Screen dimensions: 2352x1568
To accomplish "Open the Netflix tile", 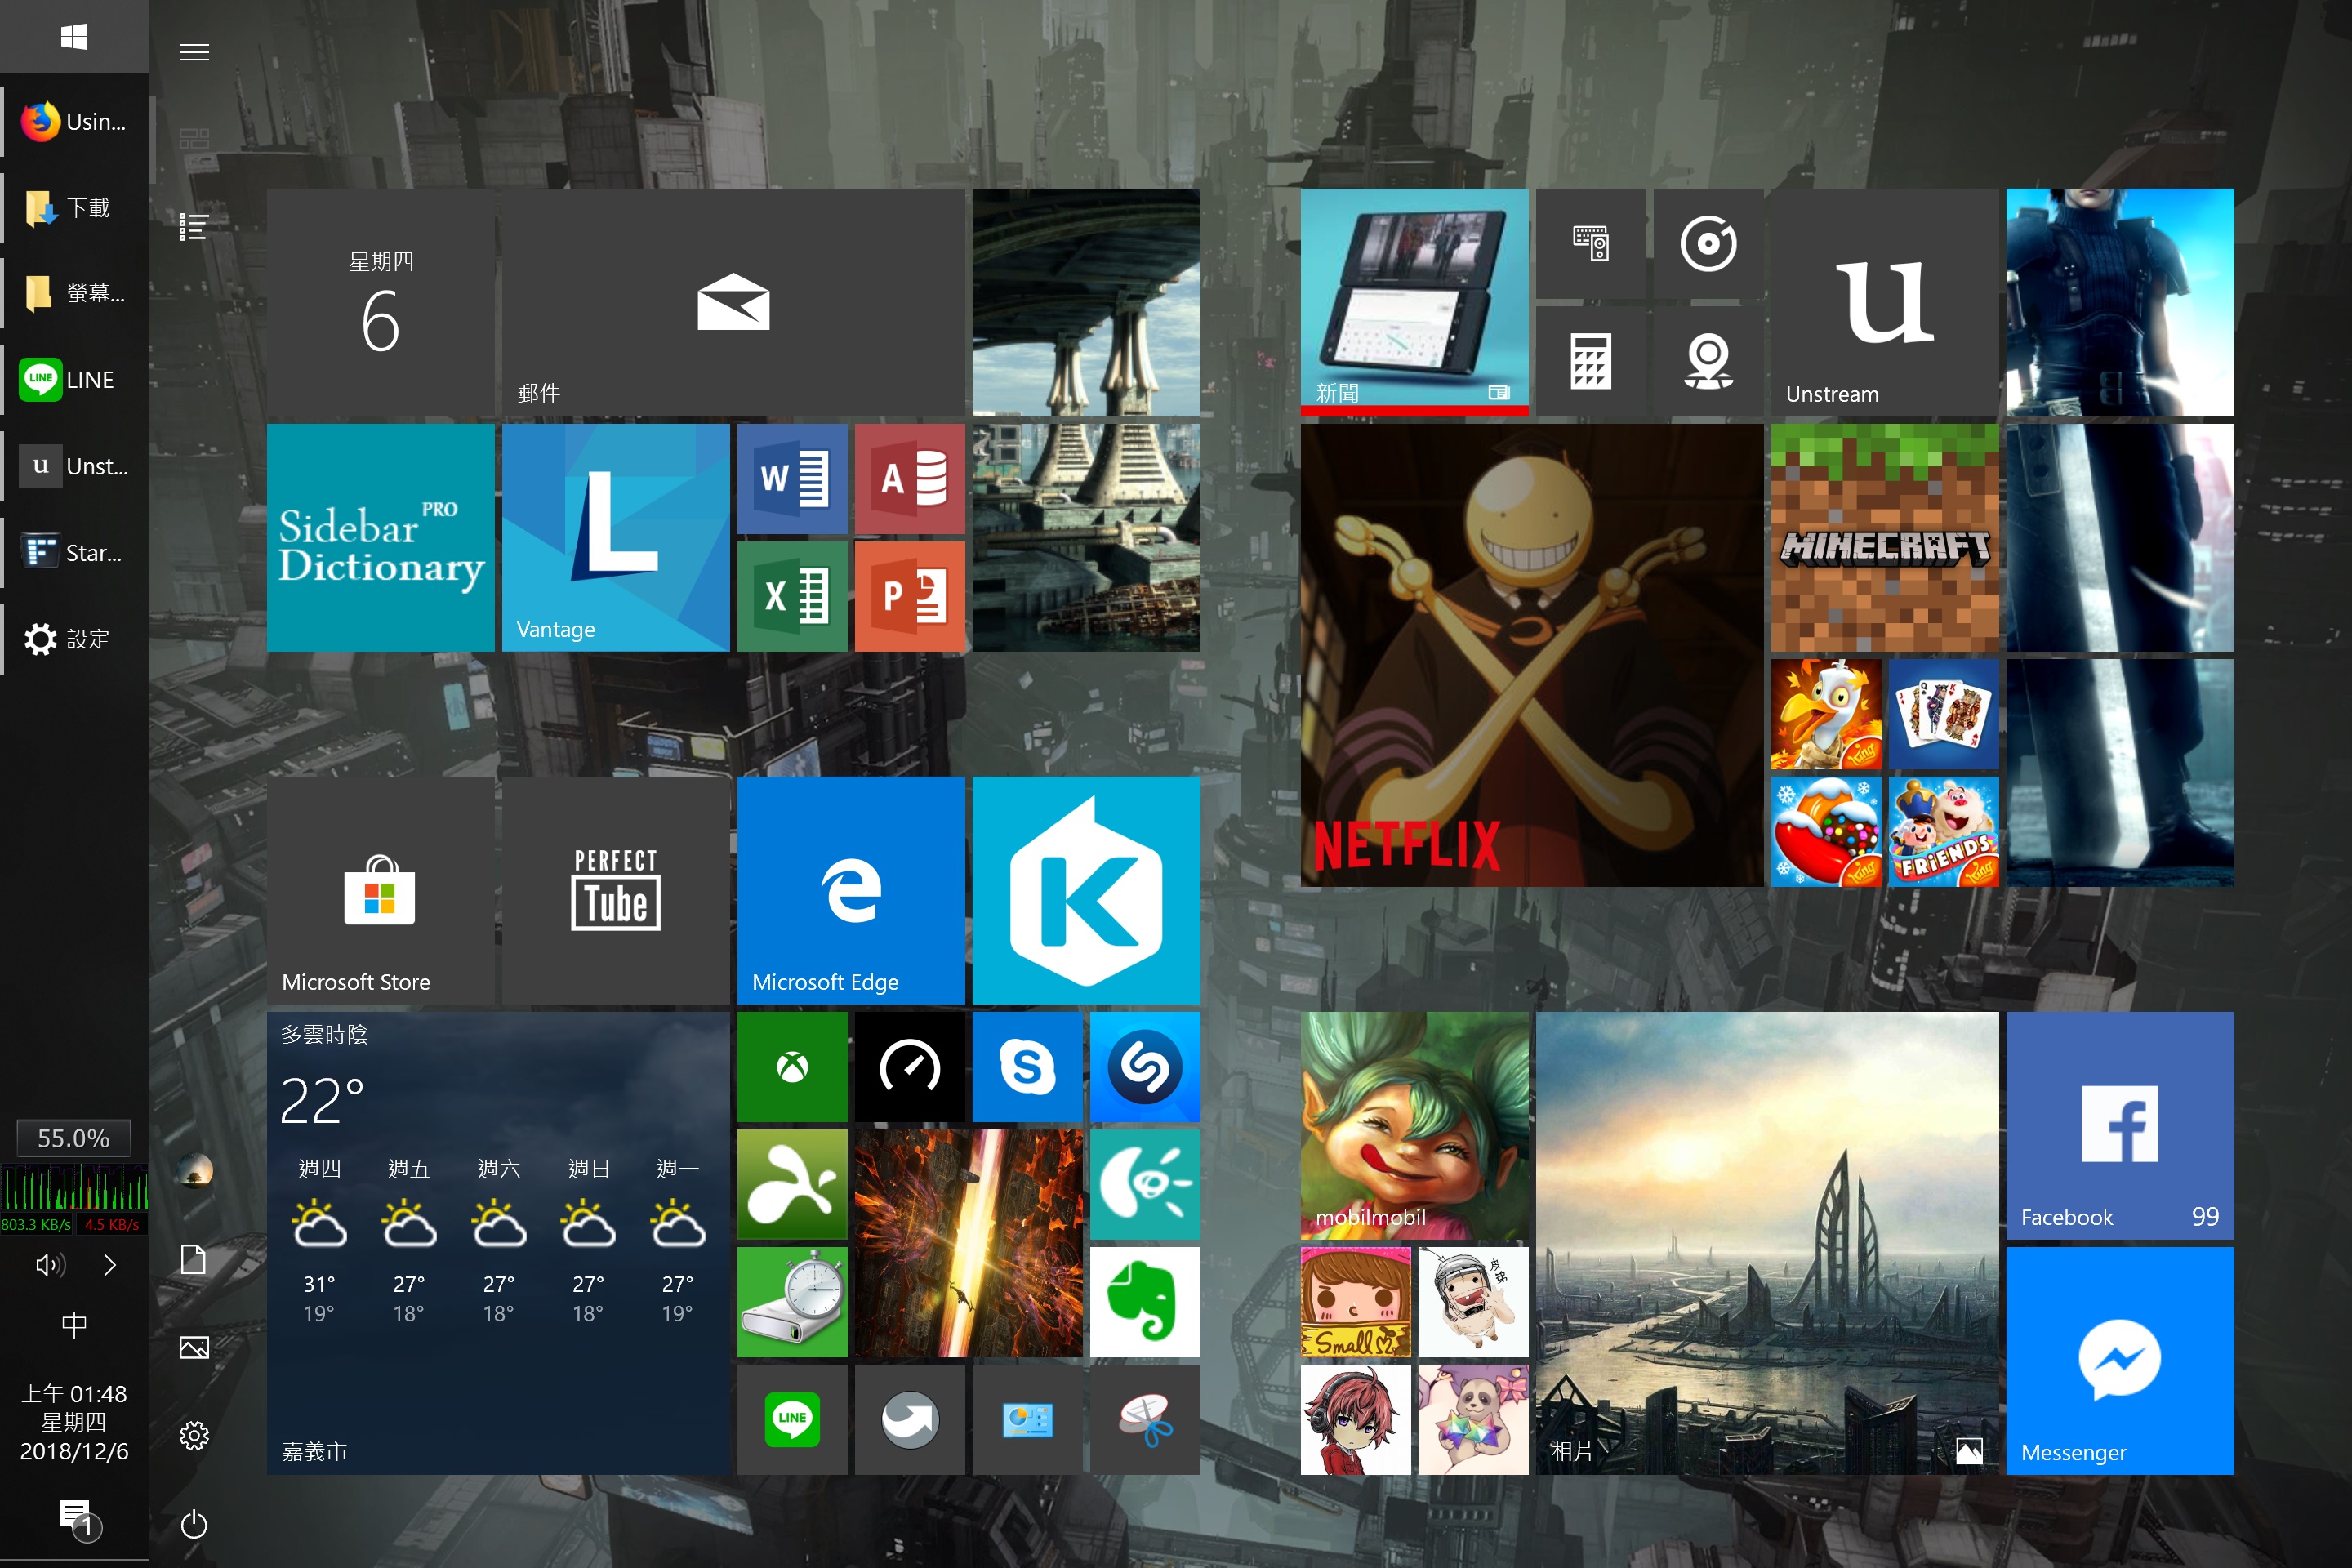I will [x=1532, y=655].
